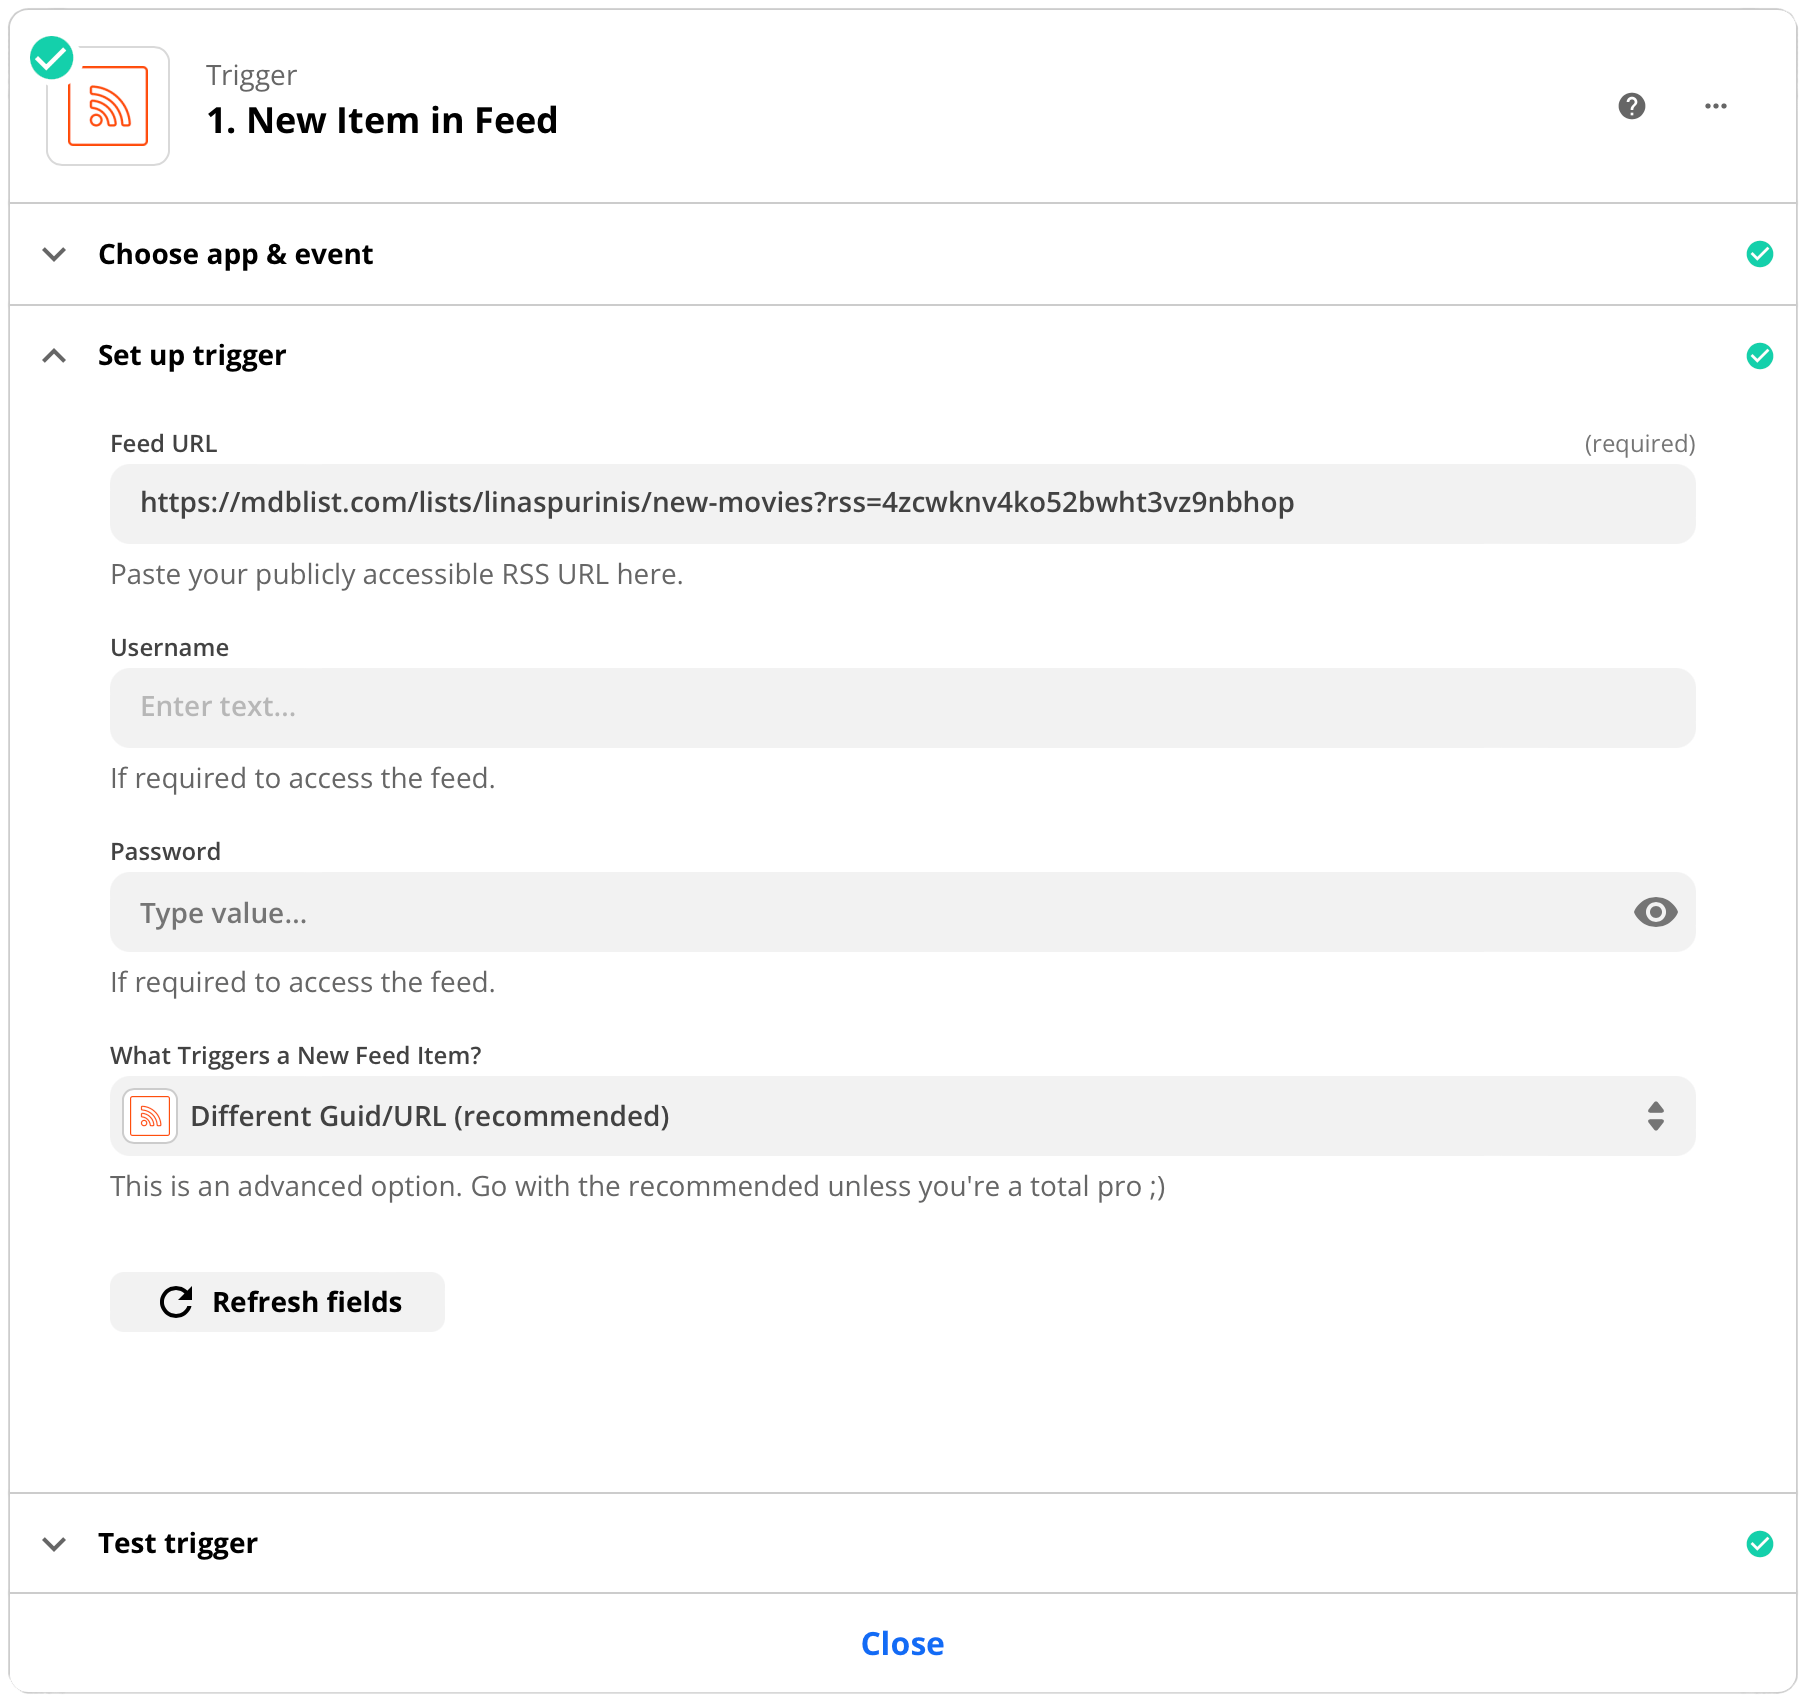Viewport: 1804px width, 1700px height.
Task: Click the up-down arrows on the trigger dropdown
Action: pyautogui.click(x=1655, y=1116)
